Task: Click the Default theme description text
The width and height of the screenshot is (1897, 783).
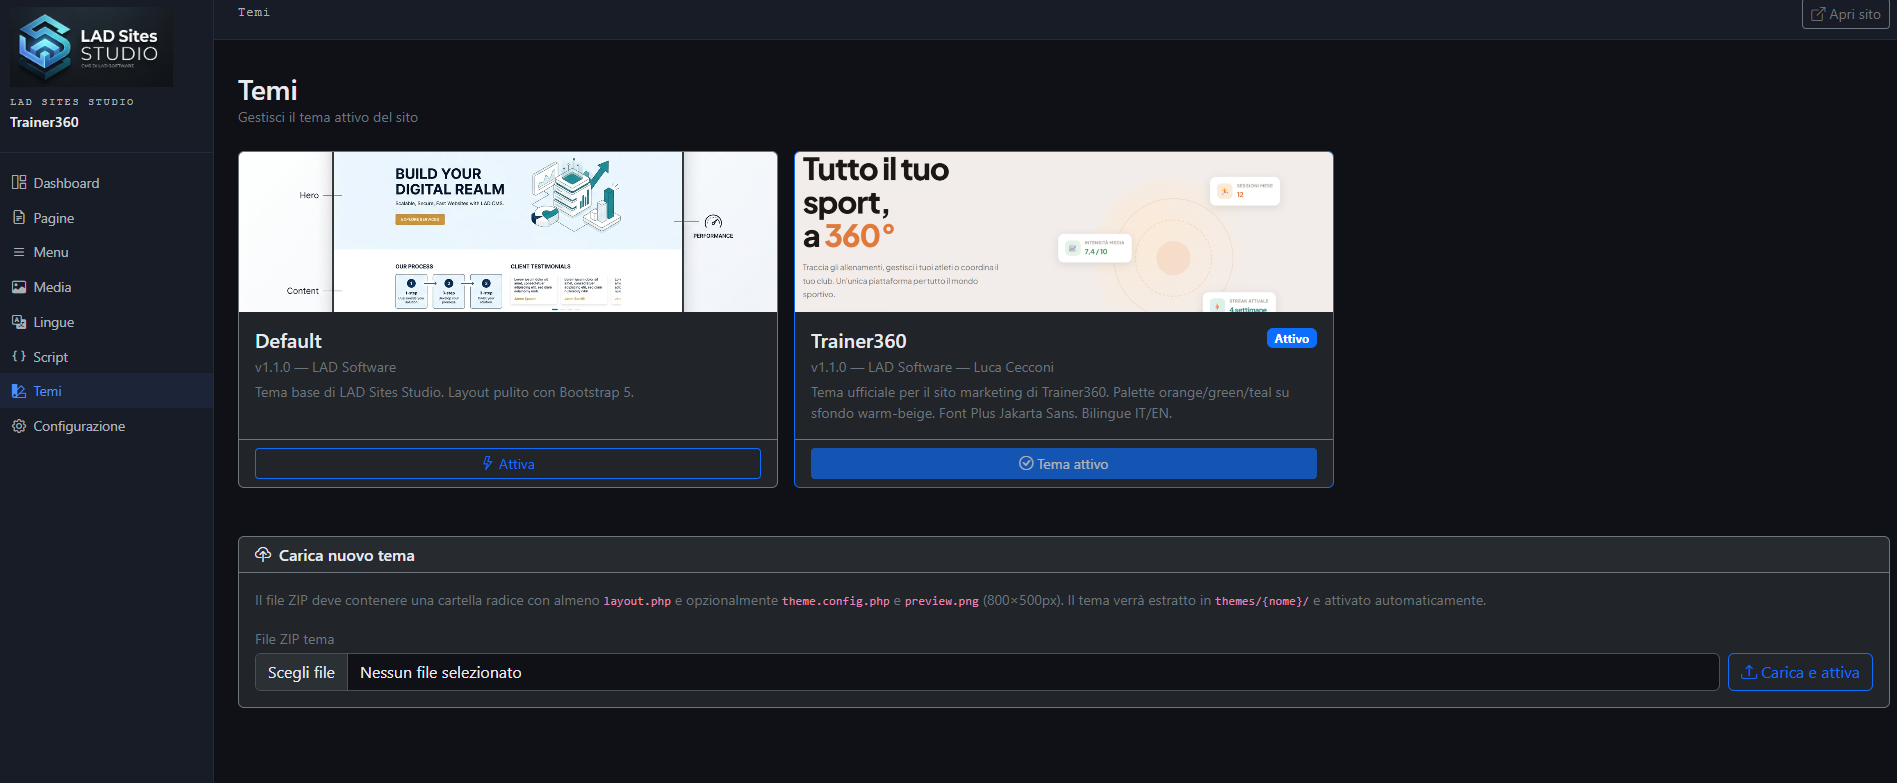Action: (x=444, y=392)
